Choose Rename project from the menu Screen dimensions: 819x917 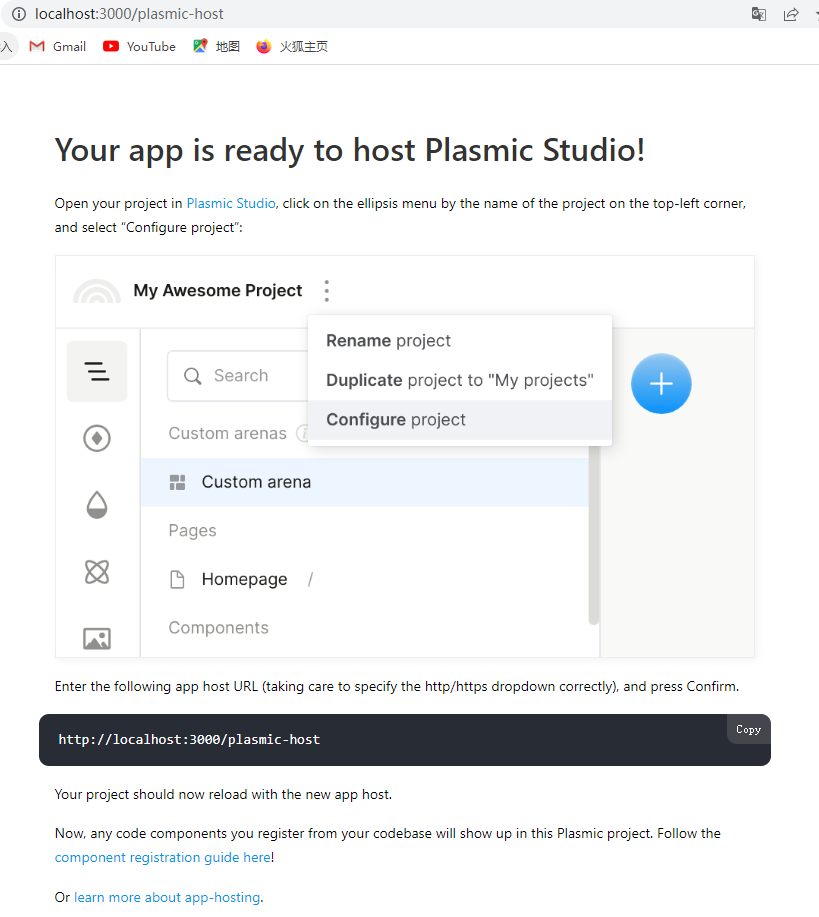click(x=388, y=341)
